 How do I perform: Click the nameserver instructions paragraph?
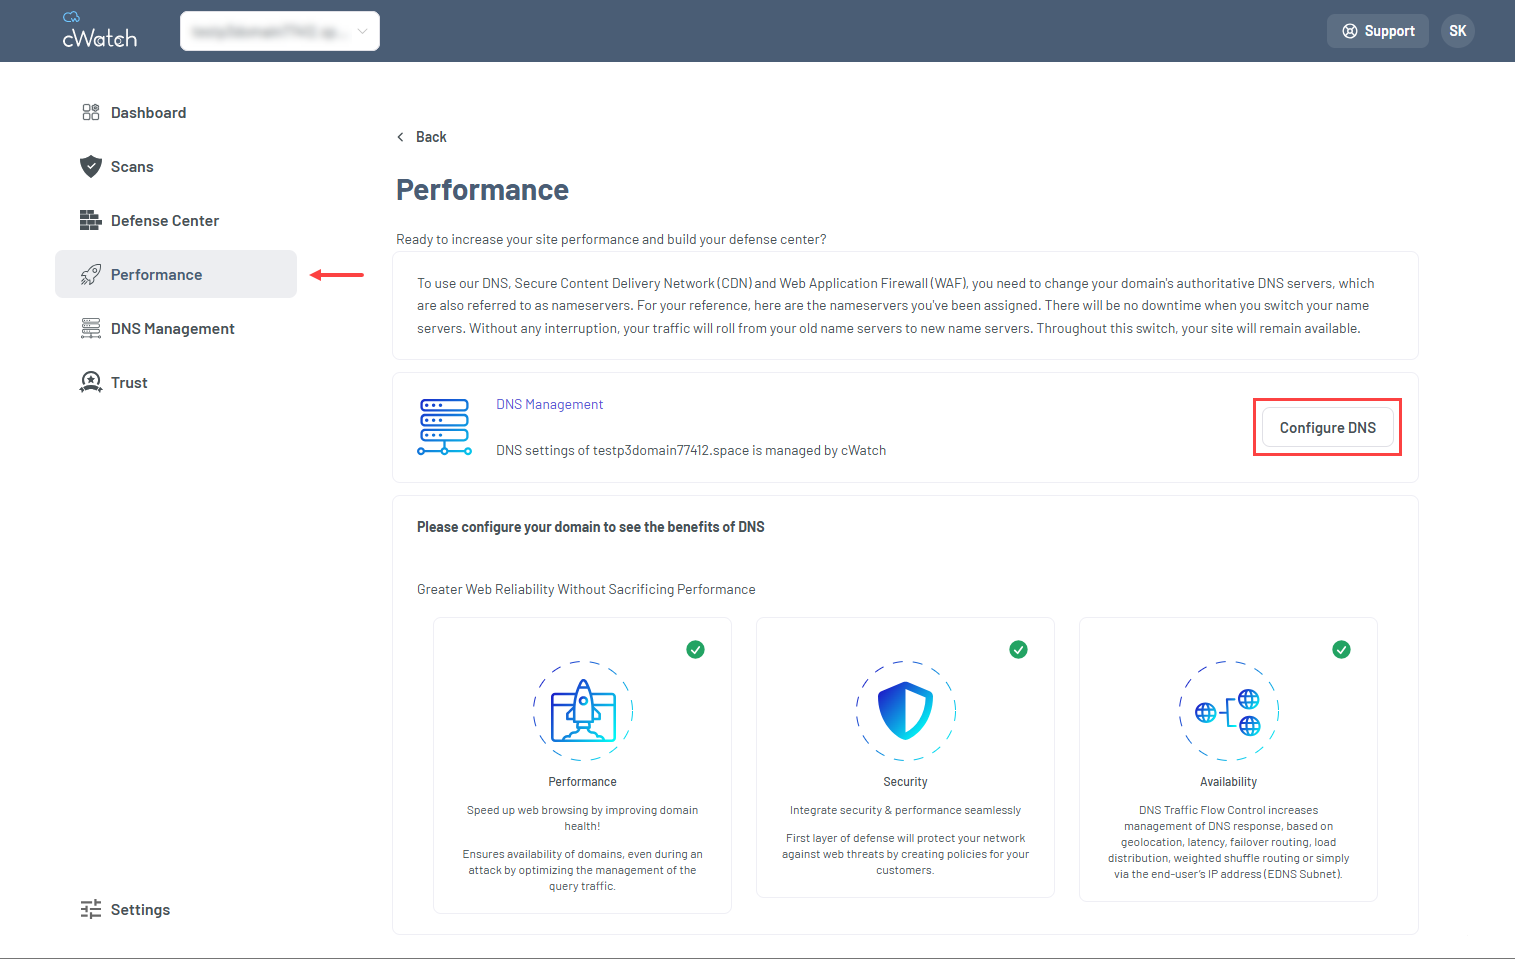[x=896, y=306]
